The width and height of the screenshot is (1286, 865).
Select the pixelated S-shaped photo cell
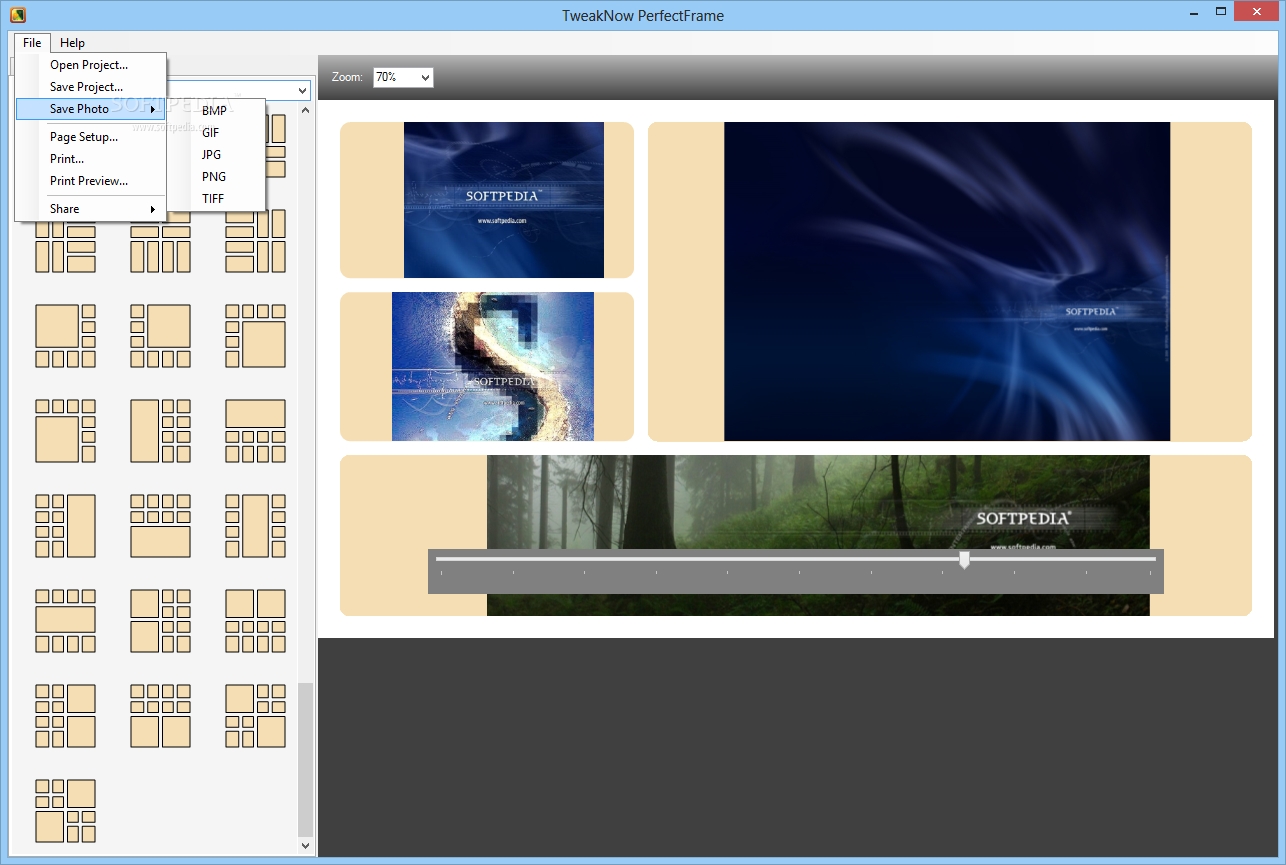[x=487, y=366]
